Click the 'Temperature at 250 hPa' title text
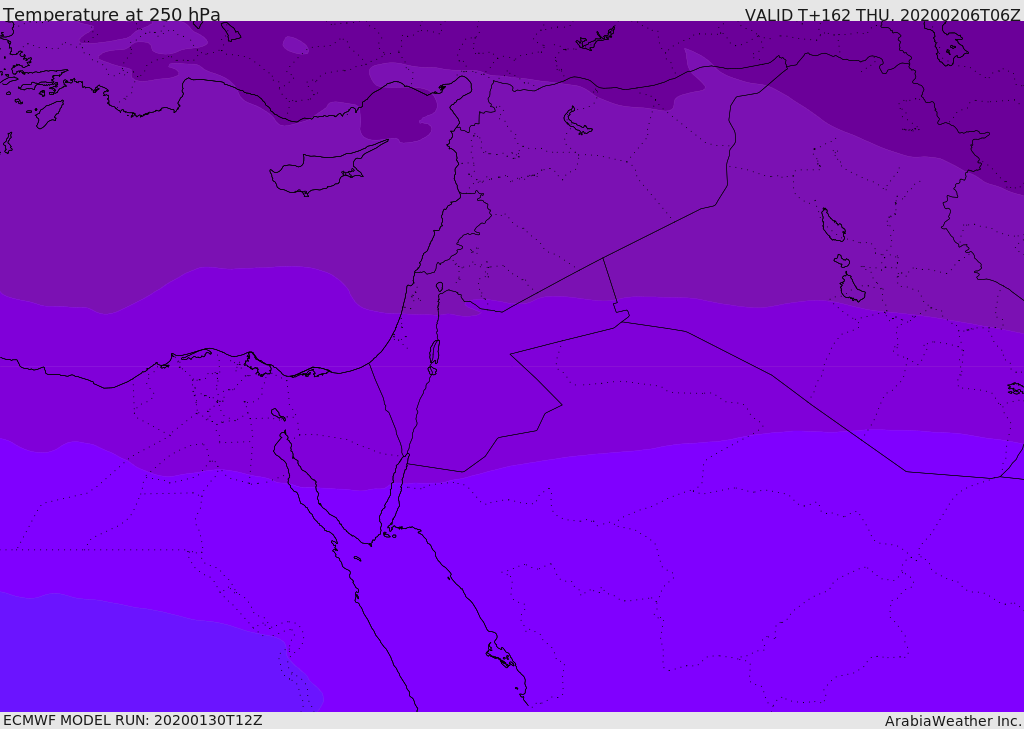1024x729 pixels. 112,14
